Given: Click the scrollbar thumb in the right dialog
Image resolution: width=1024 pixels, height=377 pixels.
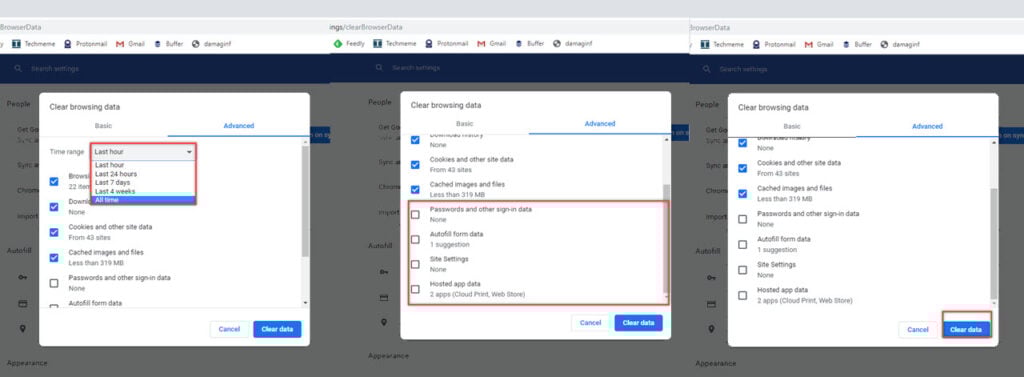Looking at the screenshot, I should click(x=994, y=243).
